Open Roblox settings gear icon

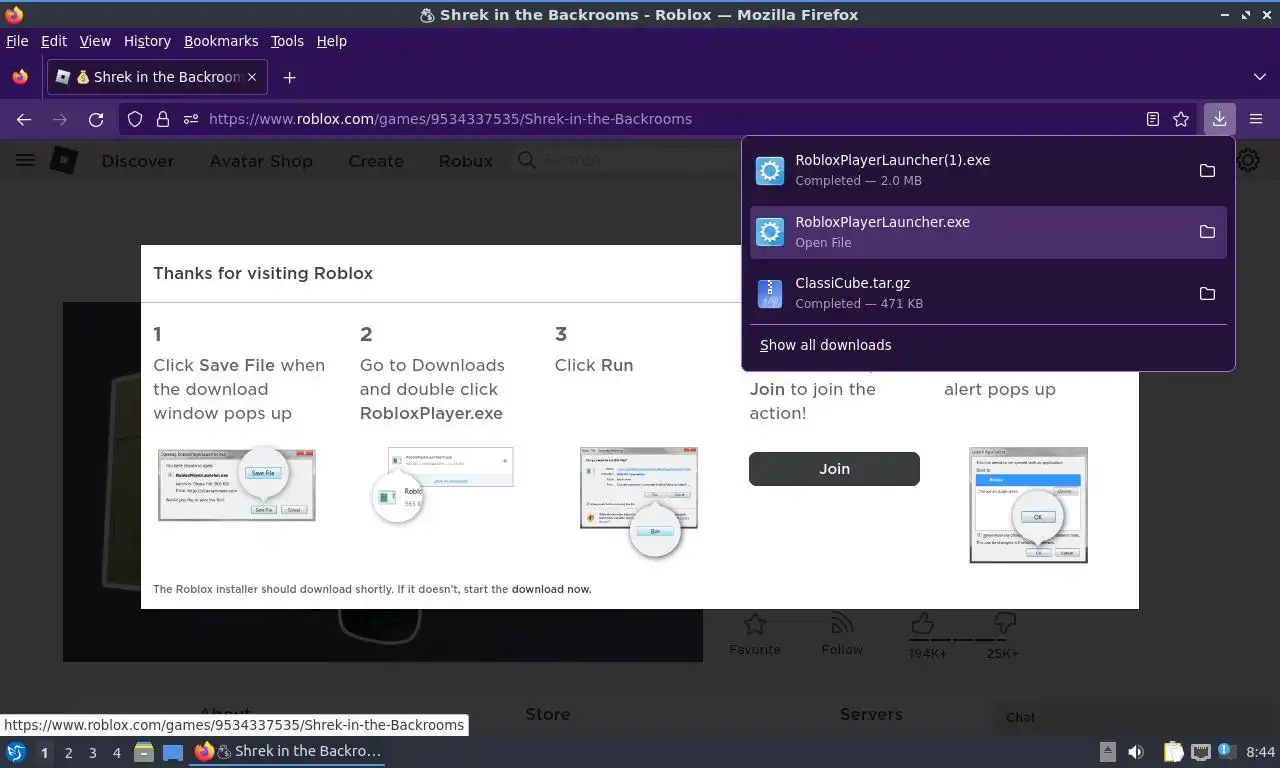coord(1249,160)
